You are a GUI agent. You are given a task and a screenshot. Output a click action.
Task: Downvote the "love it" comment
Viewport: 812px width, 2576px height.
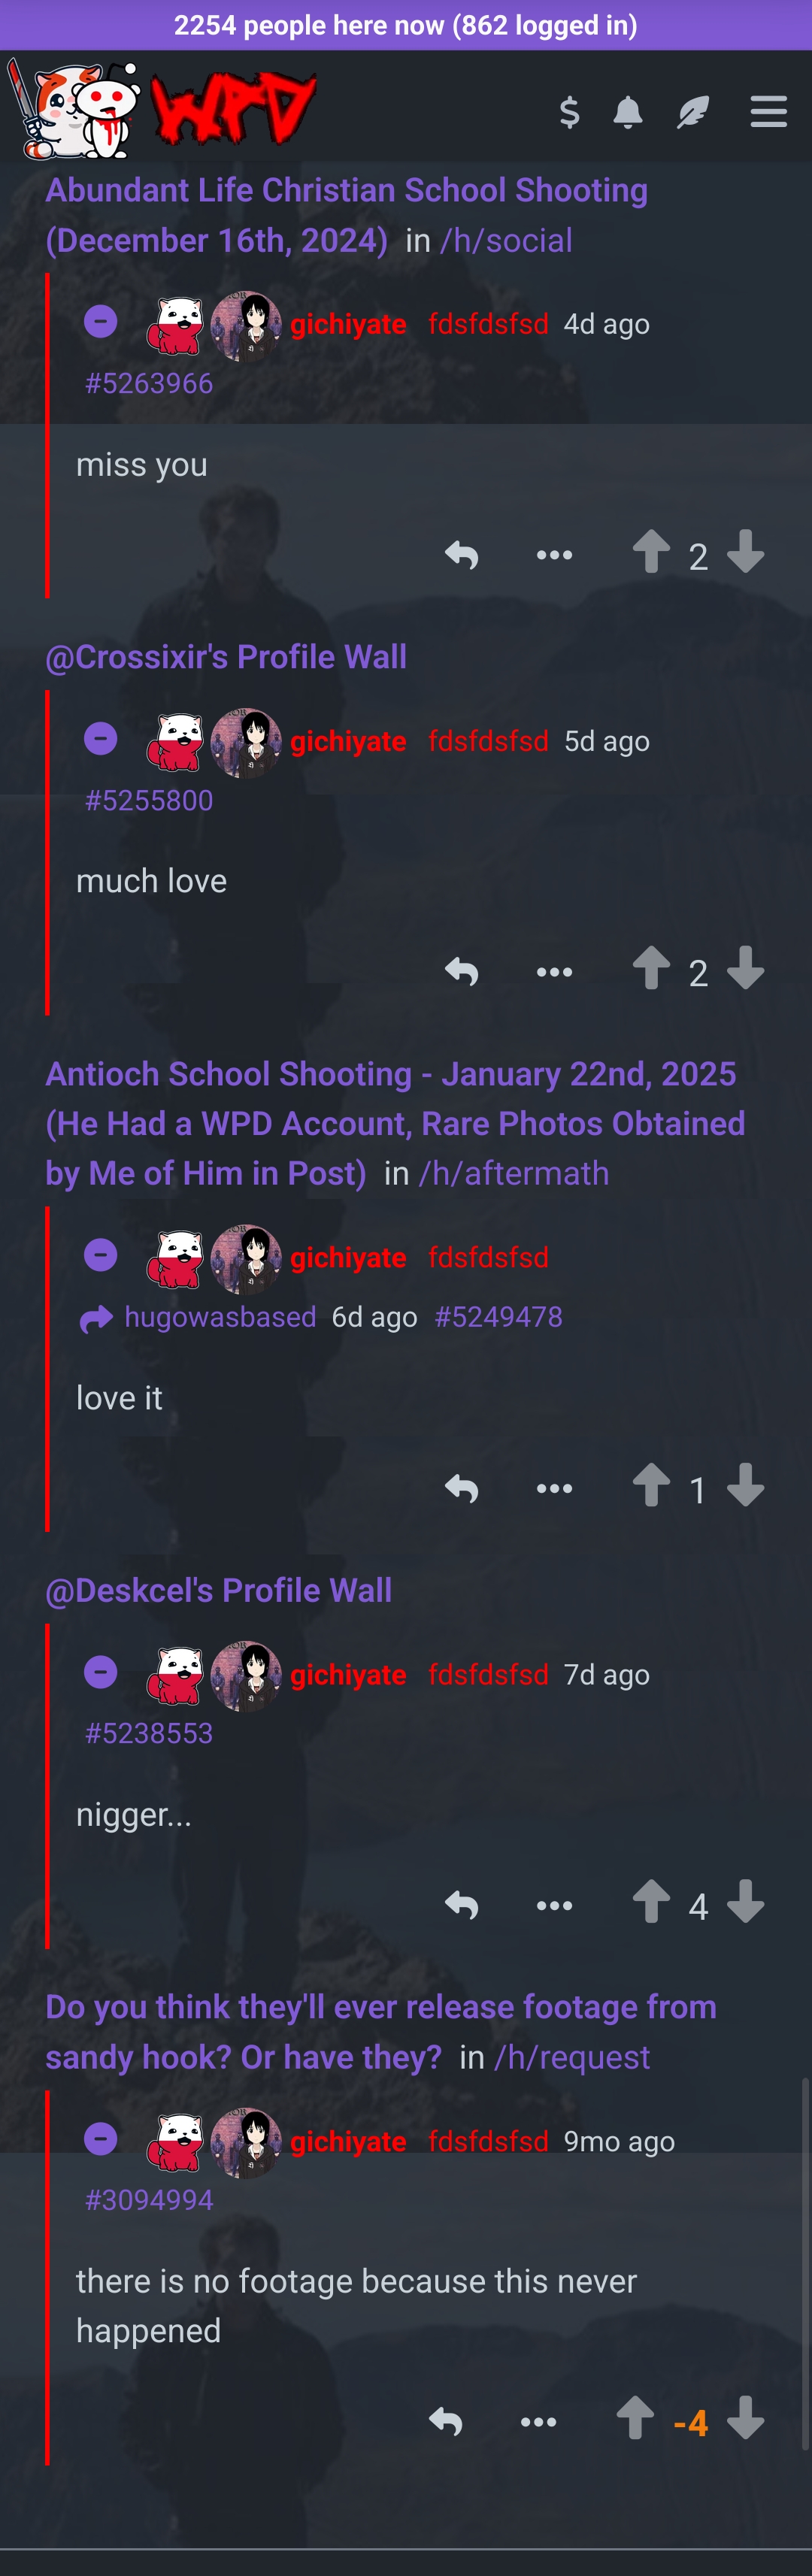pos(745,1485)
